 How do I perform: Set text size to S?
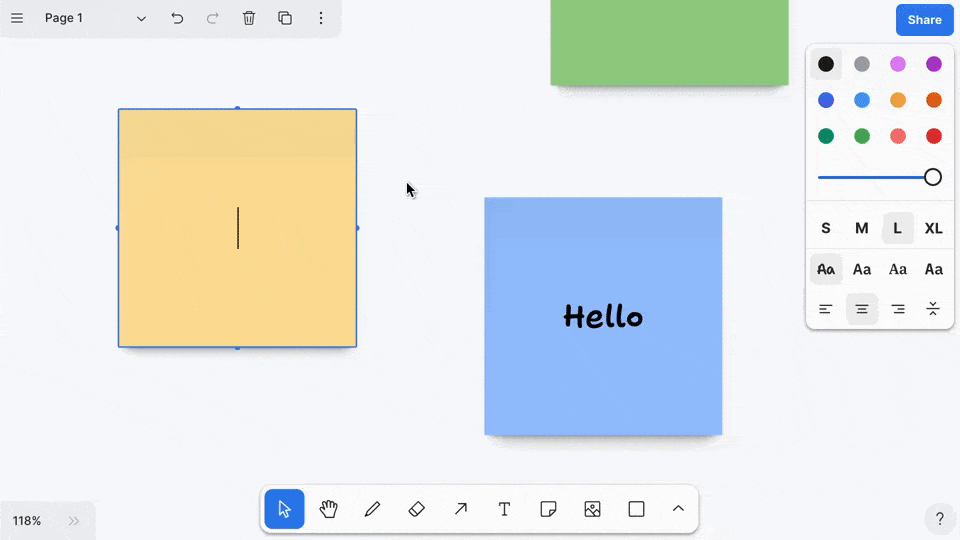point(826,228)
